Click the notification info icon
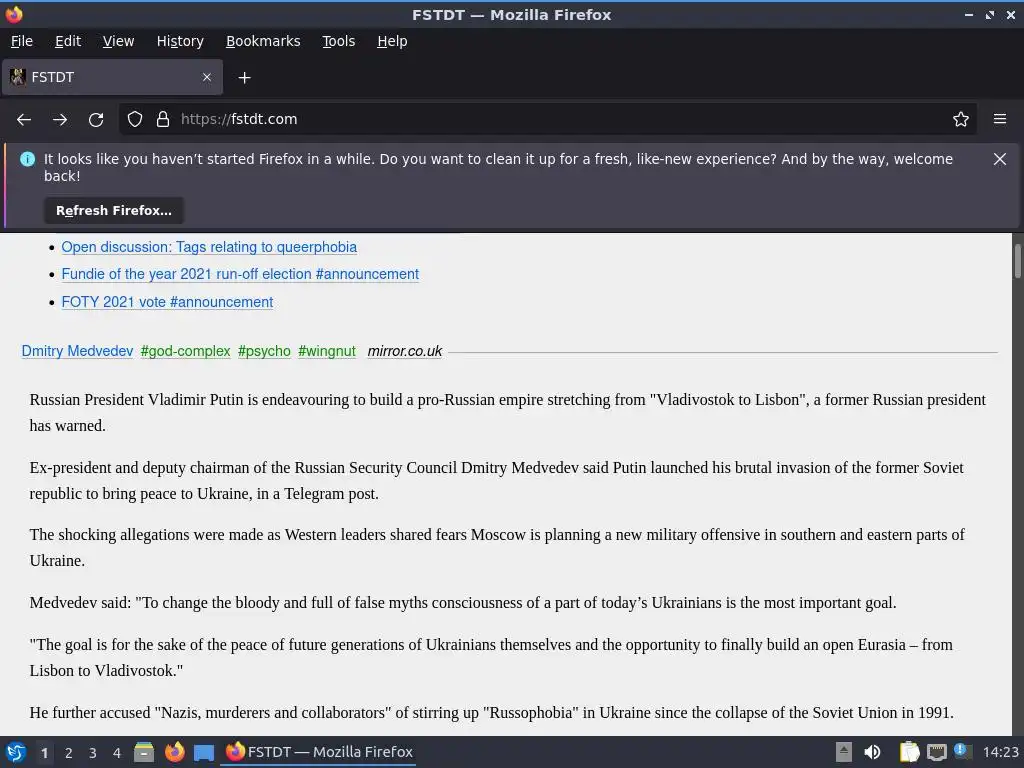The height and width of the screenshot is (768, 1024). (x=27, y=159)
